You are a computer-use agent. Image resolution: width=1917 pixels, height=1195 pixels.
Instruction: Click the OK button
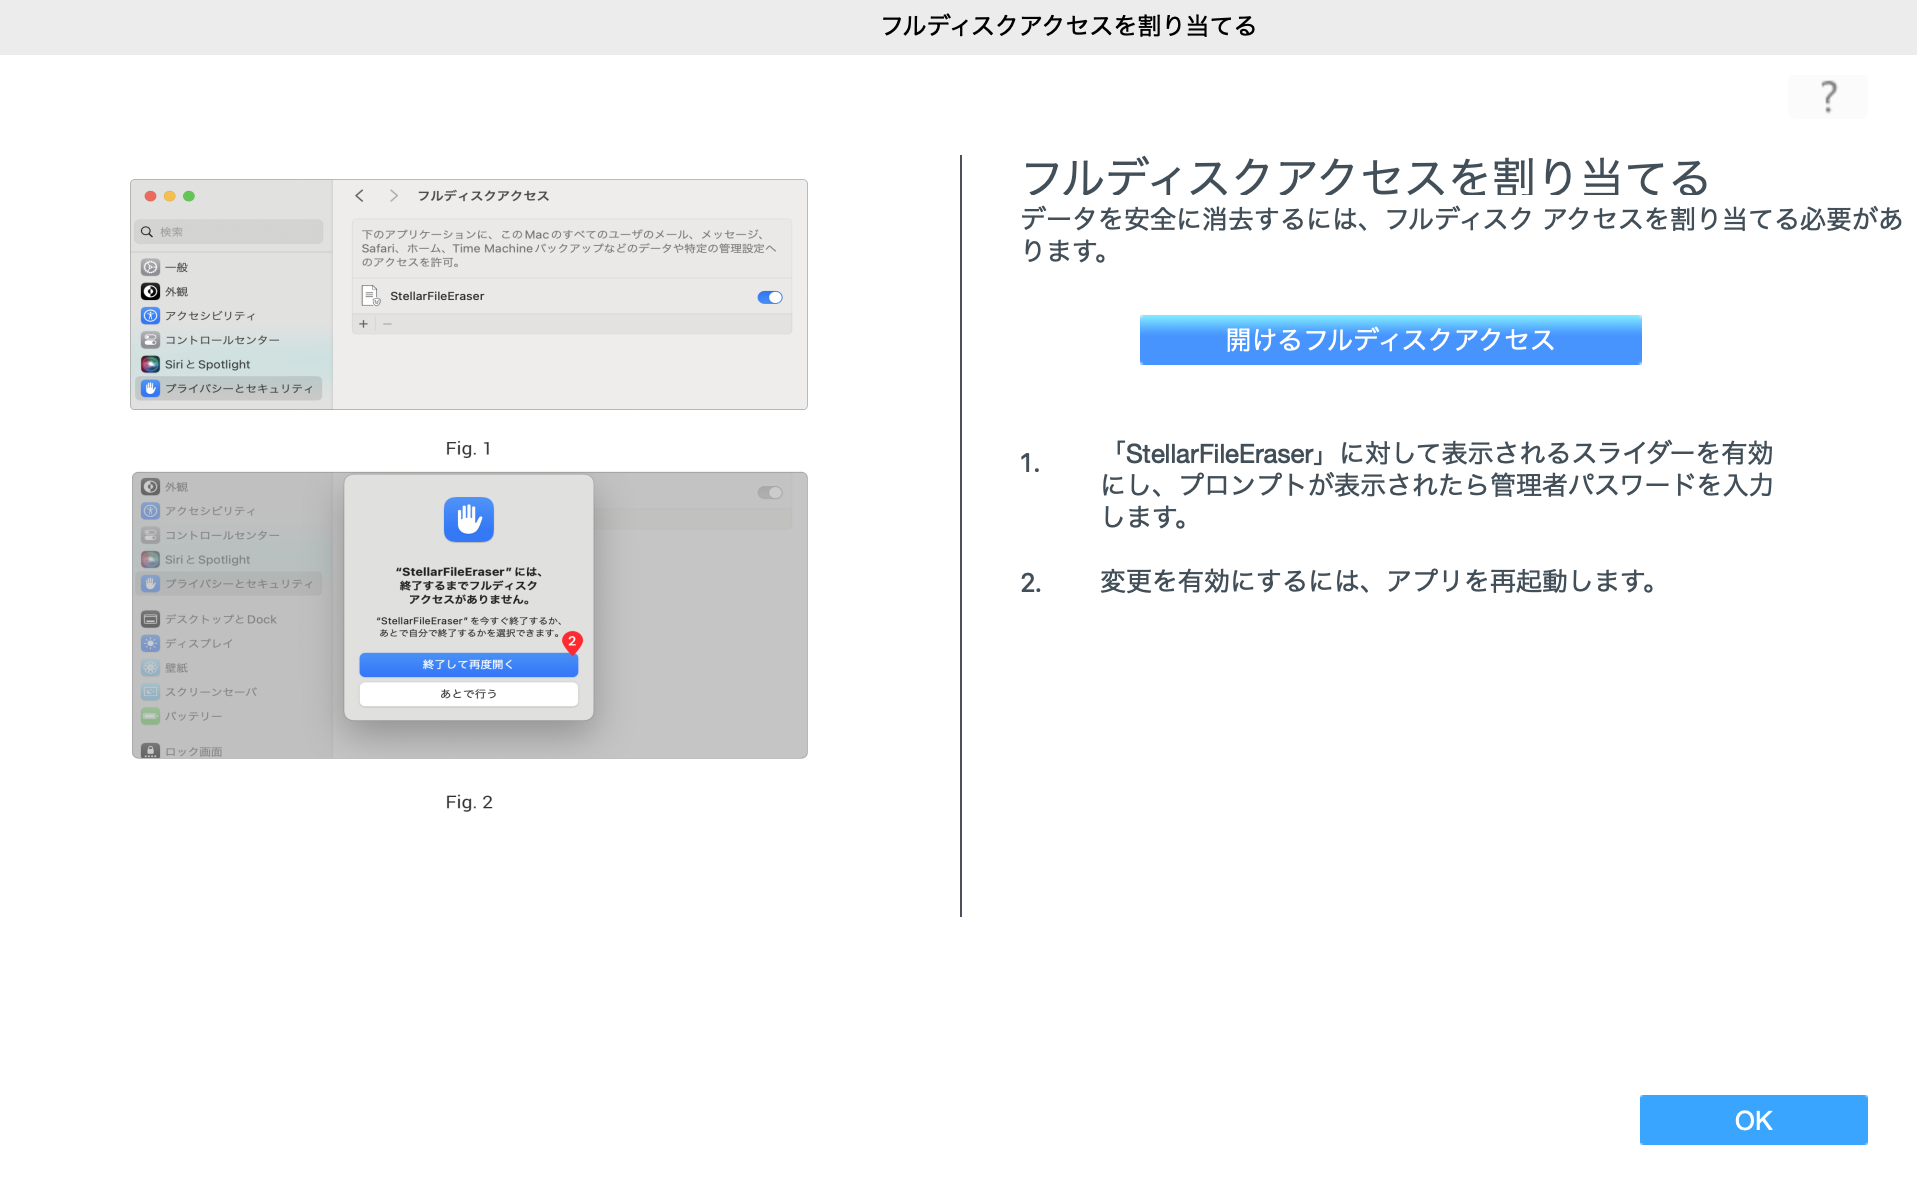[1753, 1120]
